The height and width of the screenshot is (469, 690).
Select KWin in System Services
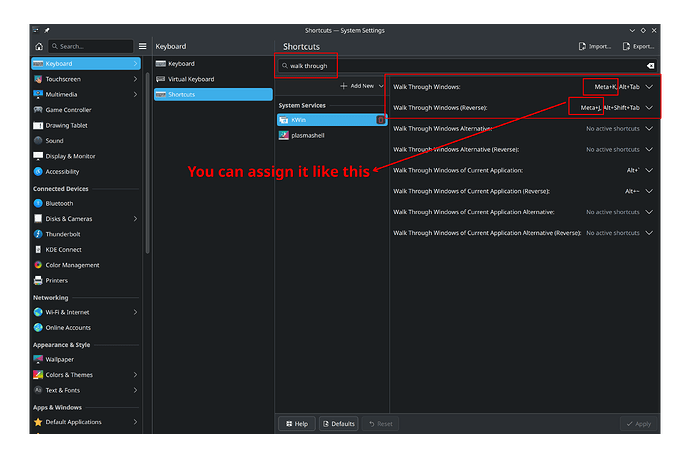pos(332,120)
